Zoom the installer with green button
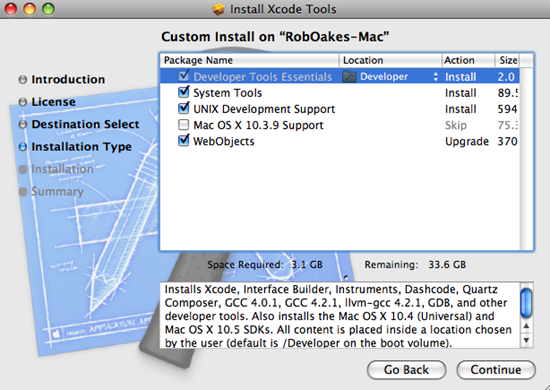The image size is (550, 390). [48, 9]
